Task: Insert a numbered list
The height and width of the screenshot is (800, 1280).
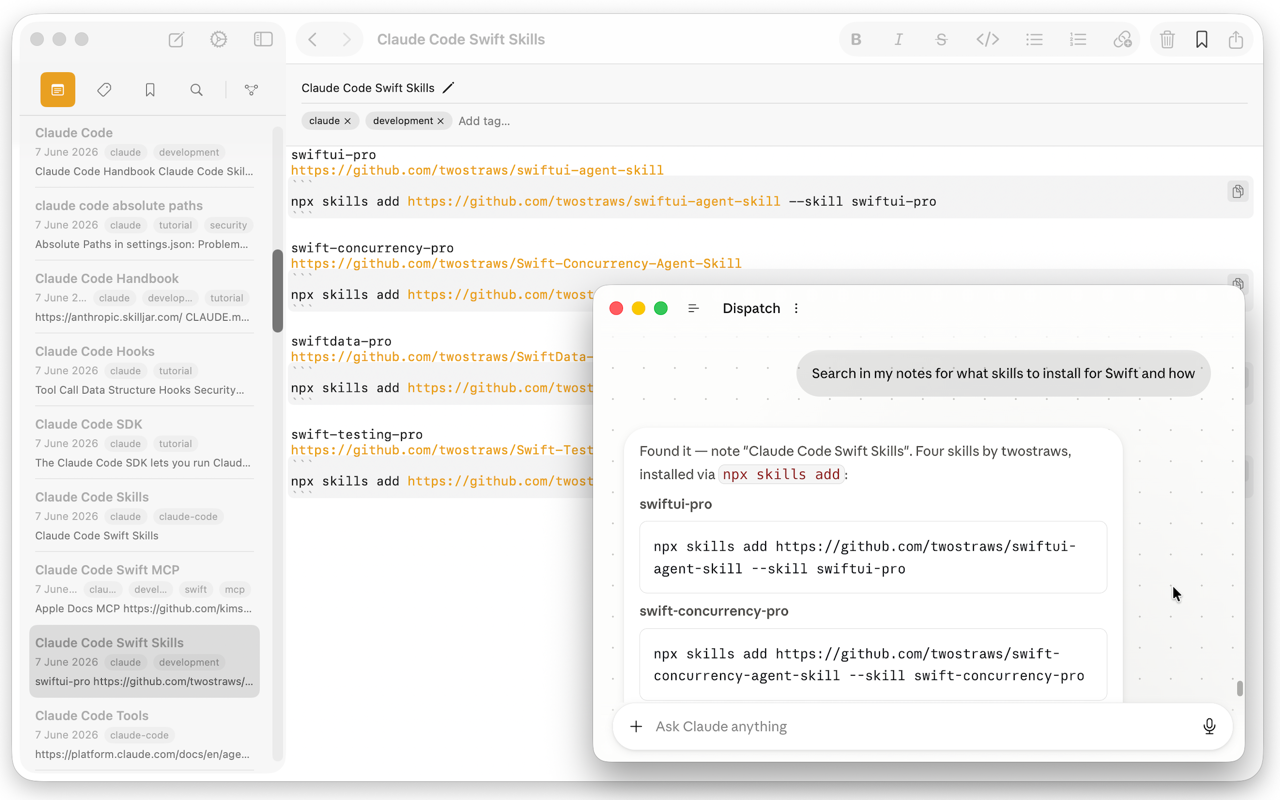Action: click(1078, 40)
